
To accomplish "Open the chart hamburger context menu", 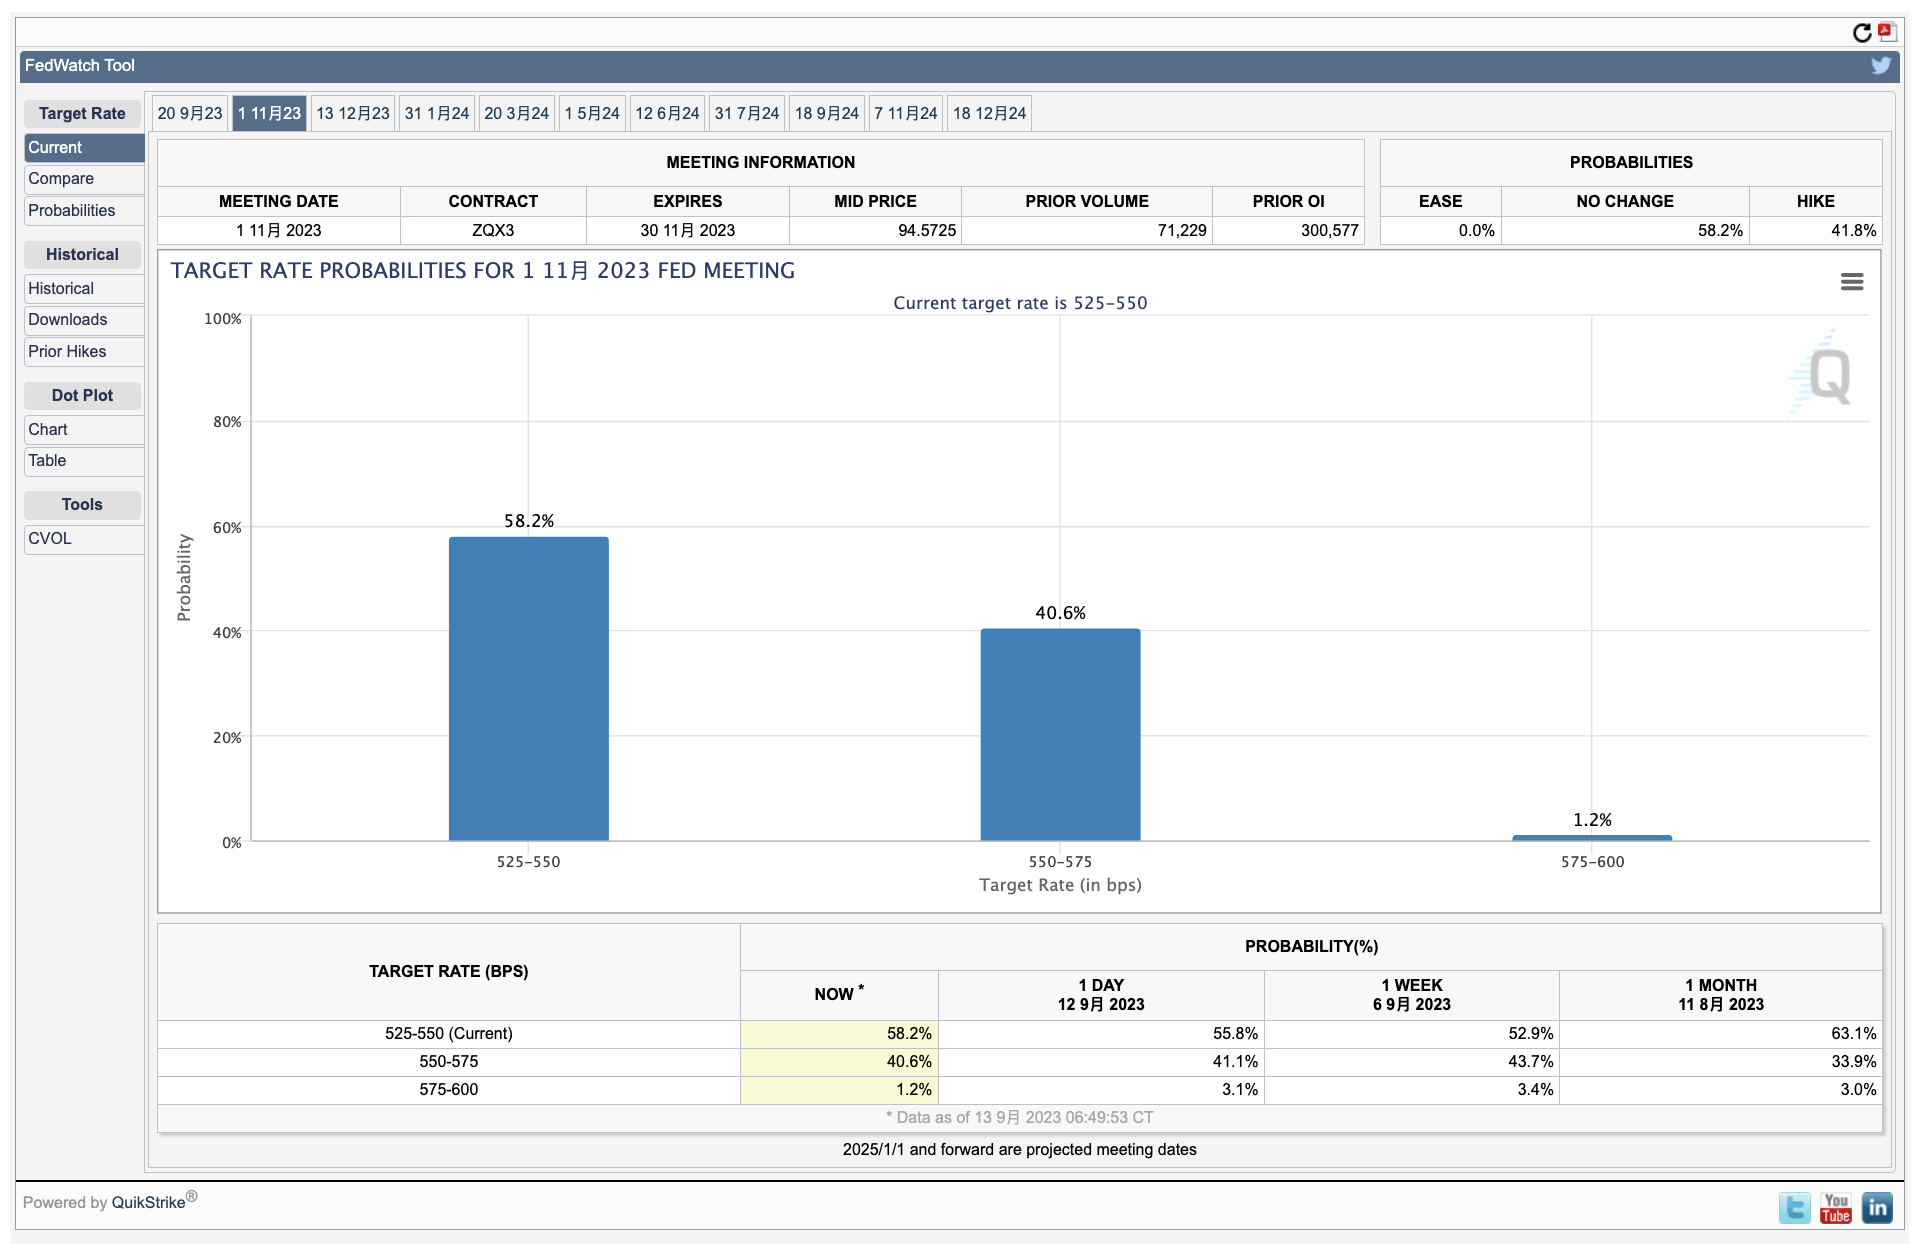I will (x=1851, y=282).
